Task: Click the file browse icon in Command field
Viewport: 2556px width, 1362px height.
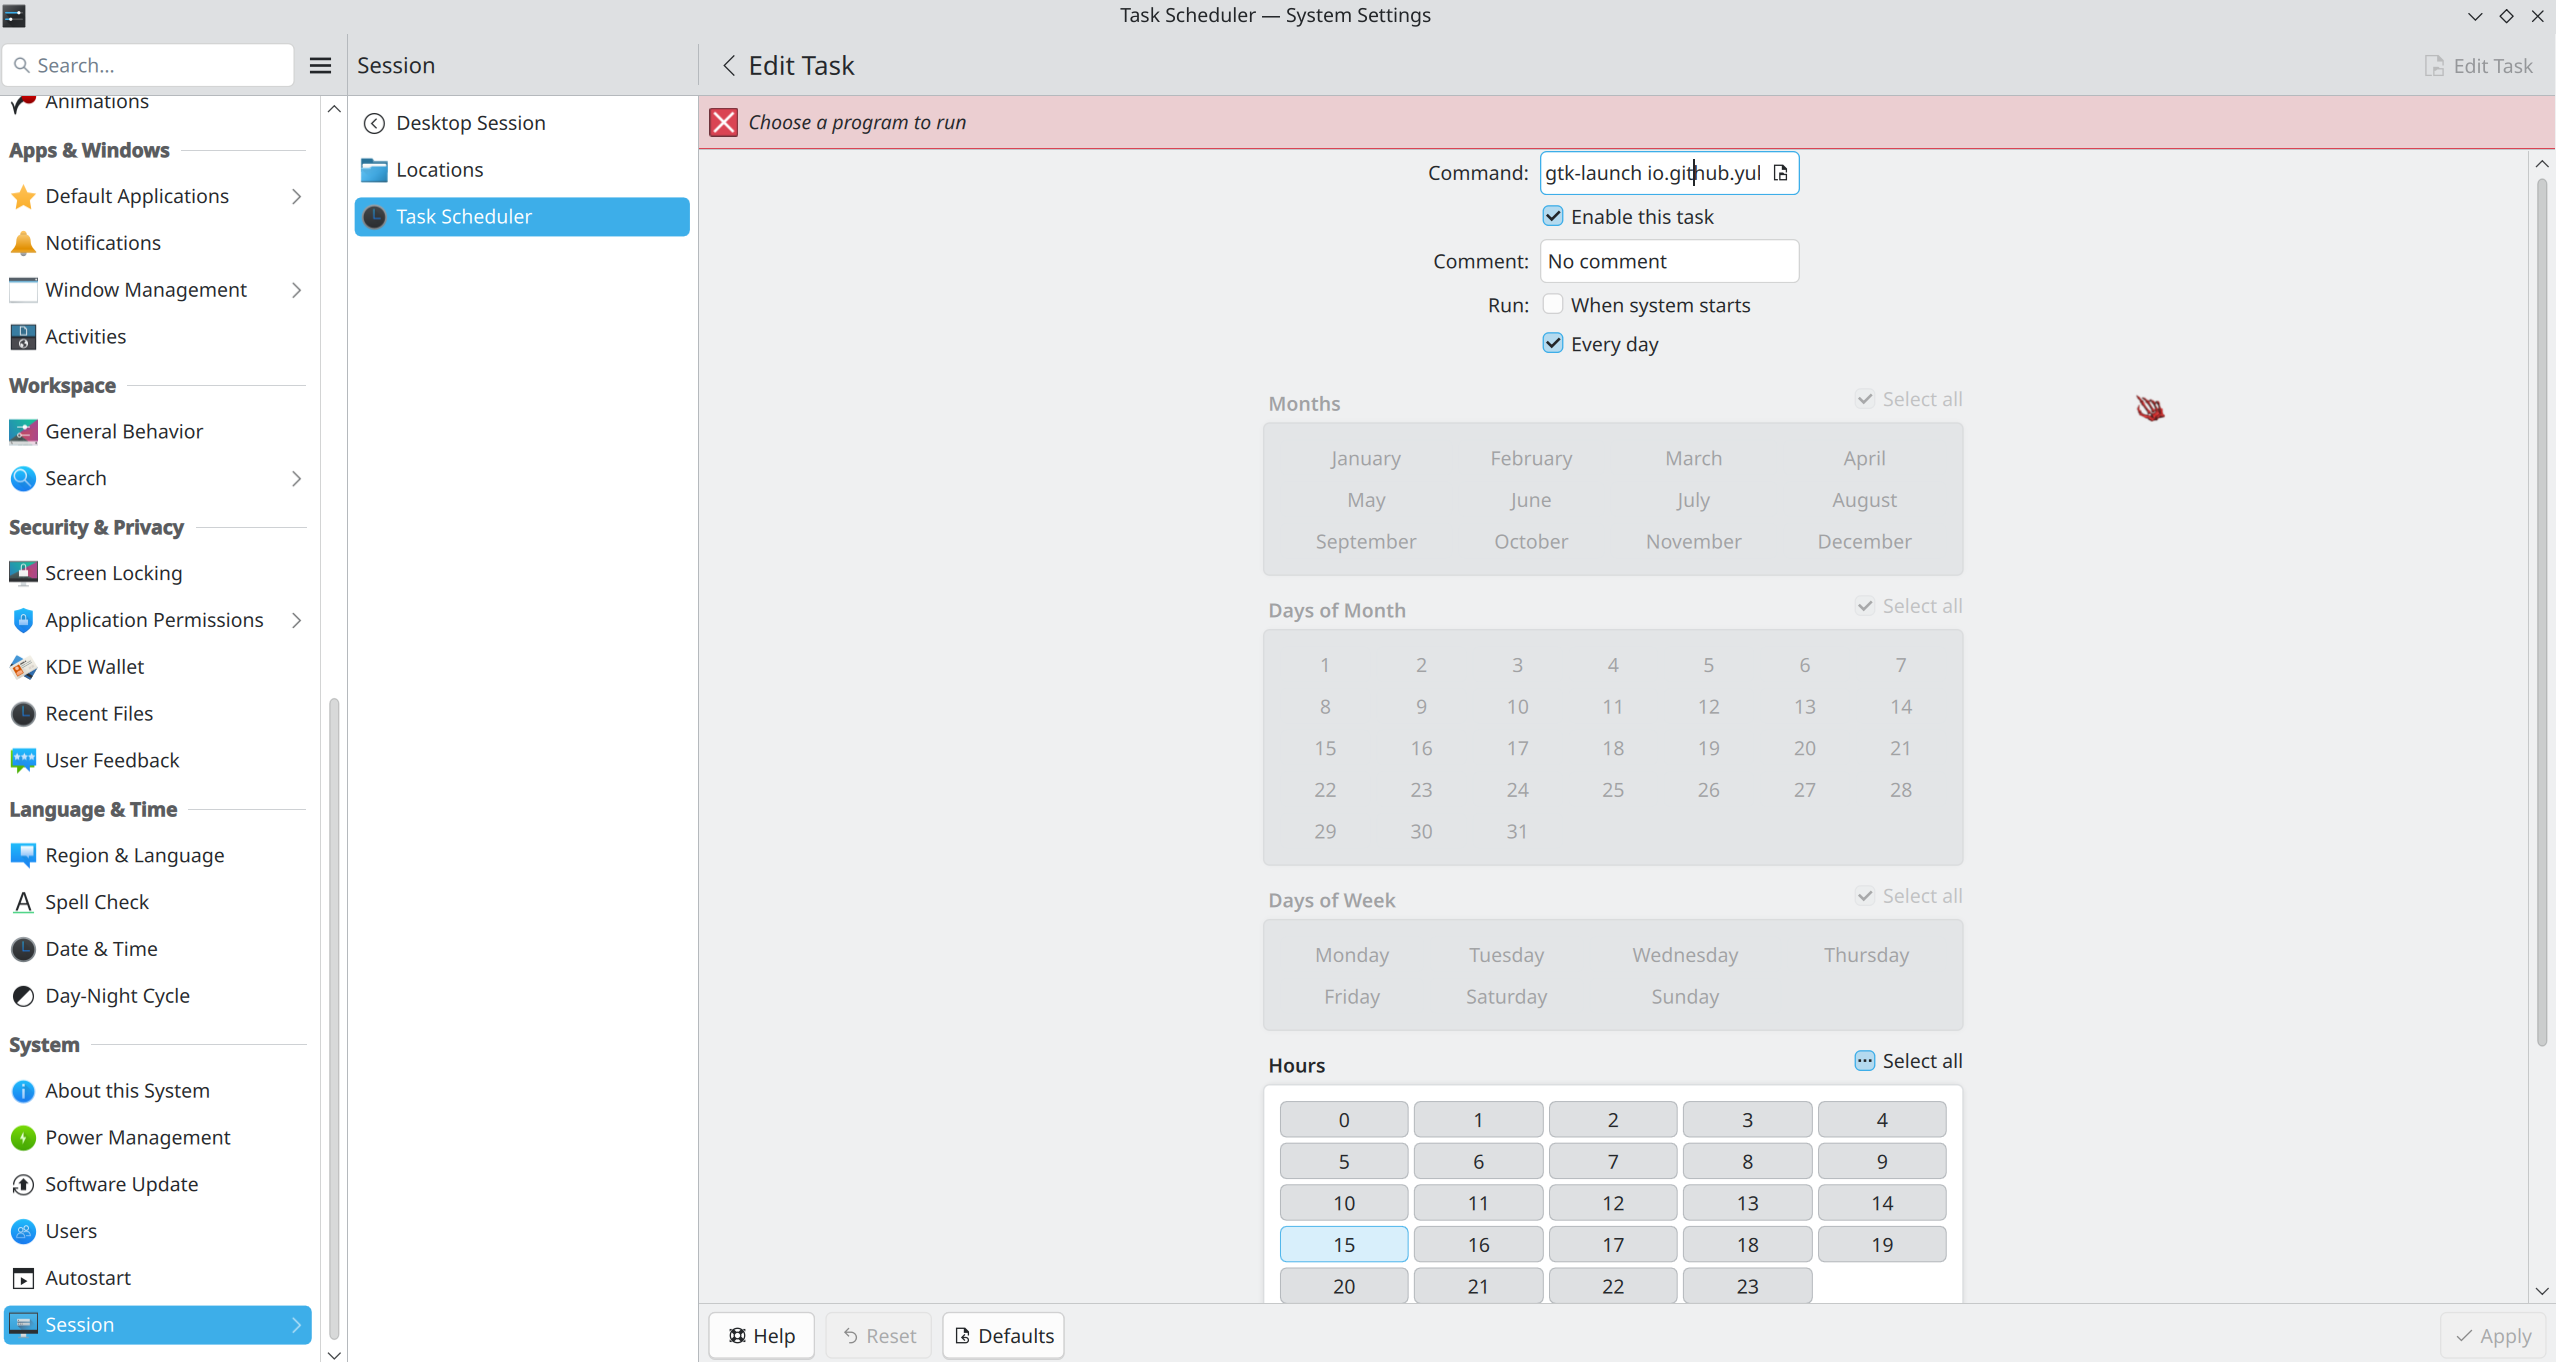Action: coord(1781,173)
